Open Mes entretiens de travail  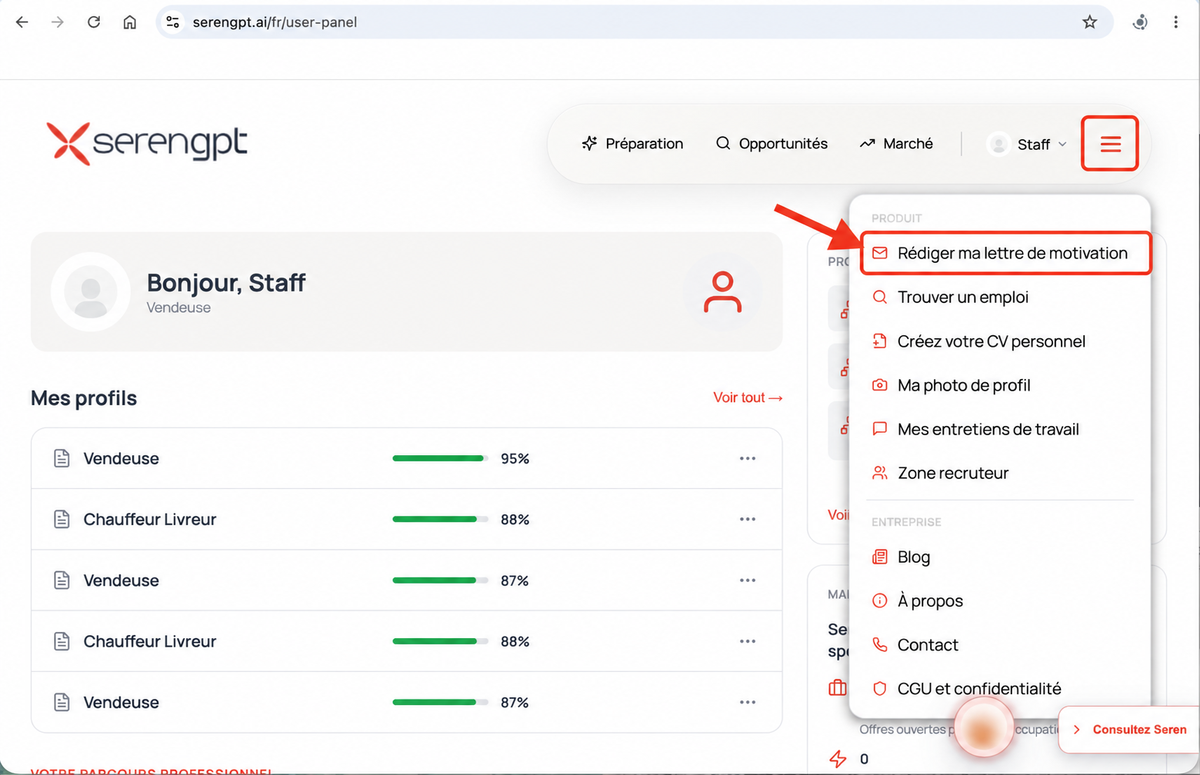pyautogui.click(x=1000, y=429)
